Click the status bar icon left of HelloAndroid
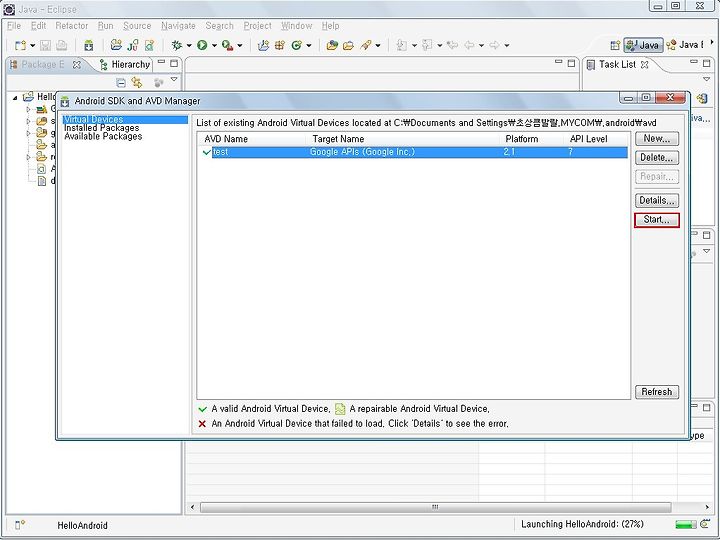This screenshot has height=540, width=720. coord(20,525)
